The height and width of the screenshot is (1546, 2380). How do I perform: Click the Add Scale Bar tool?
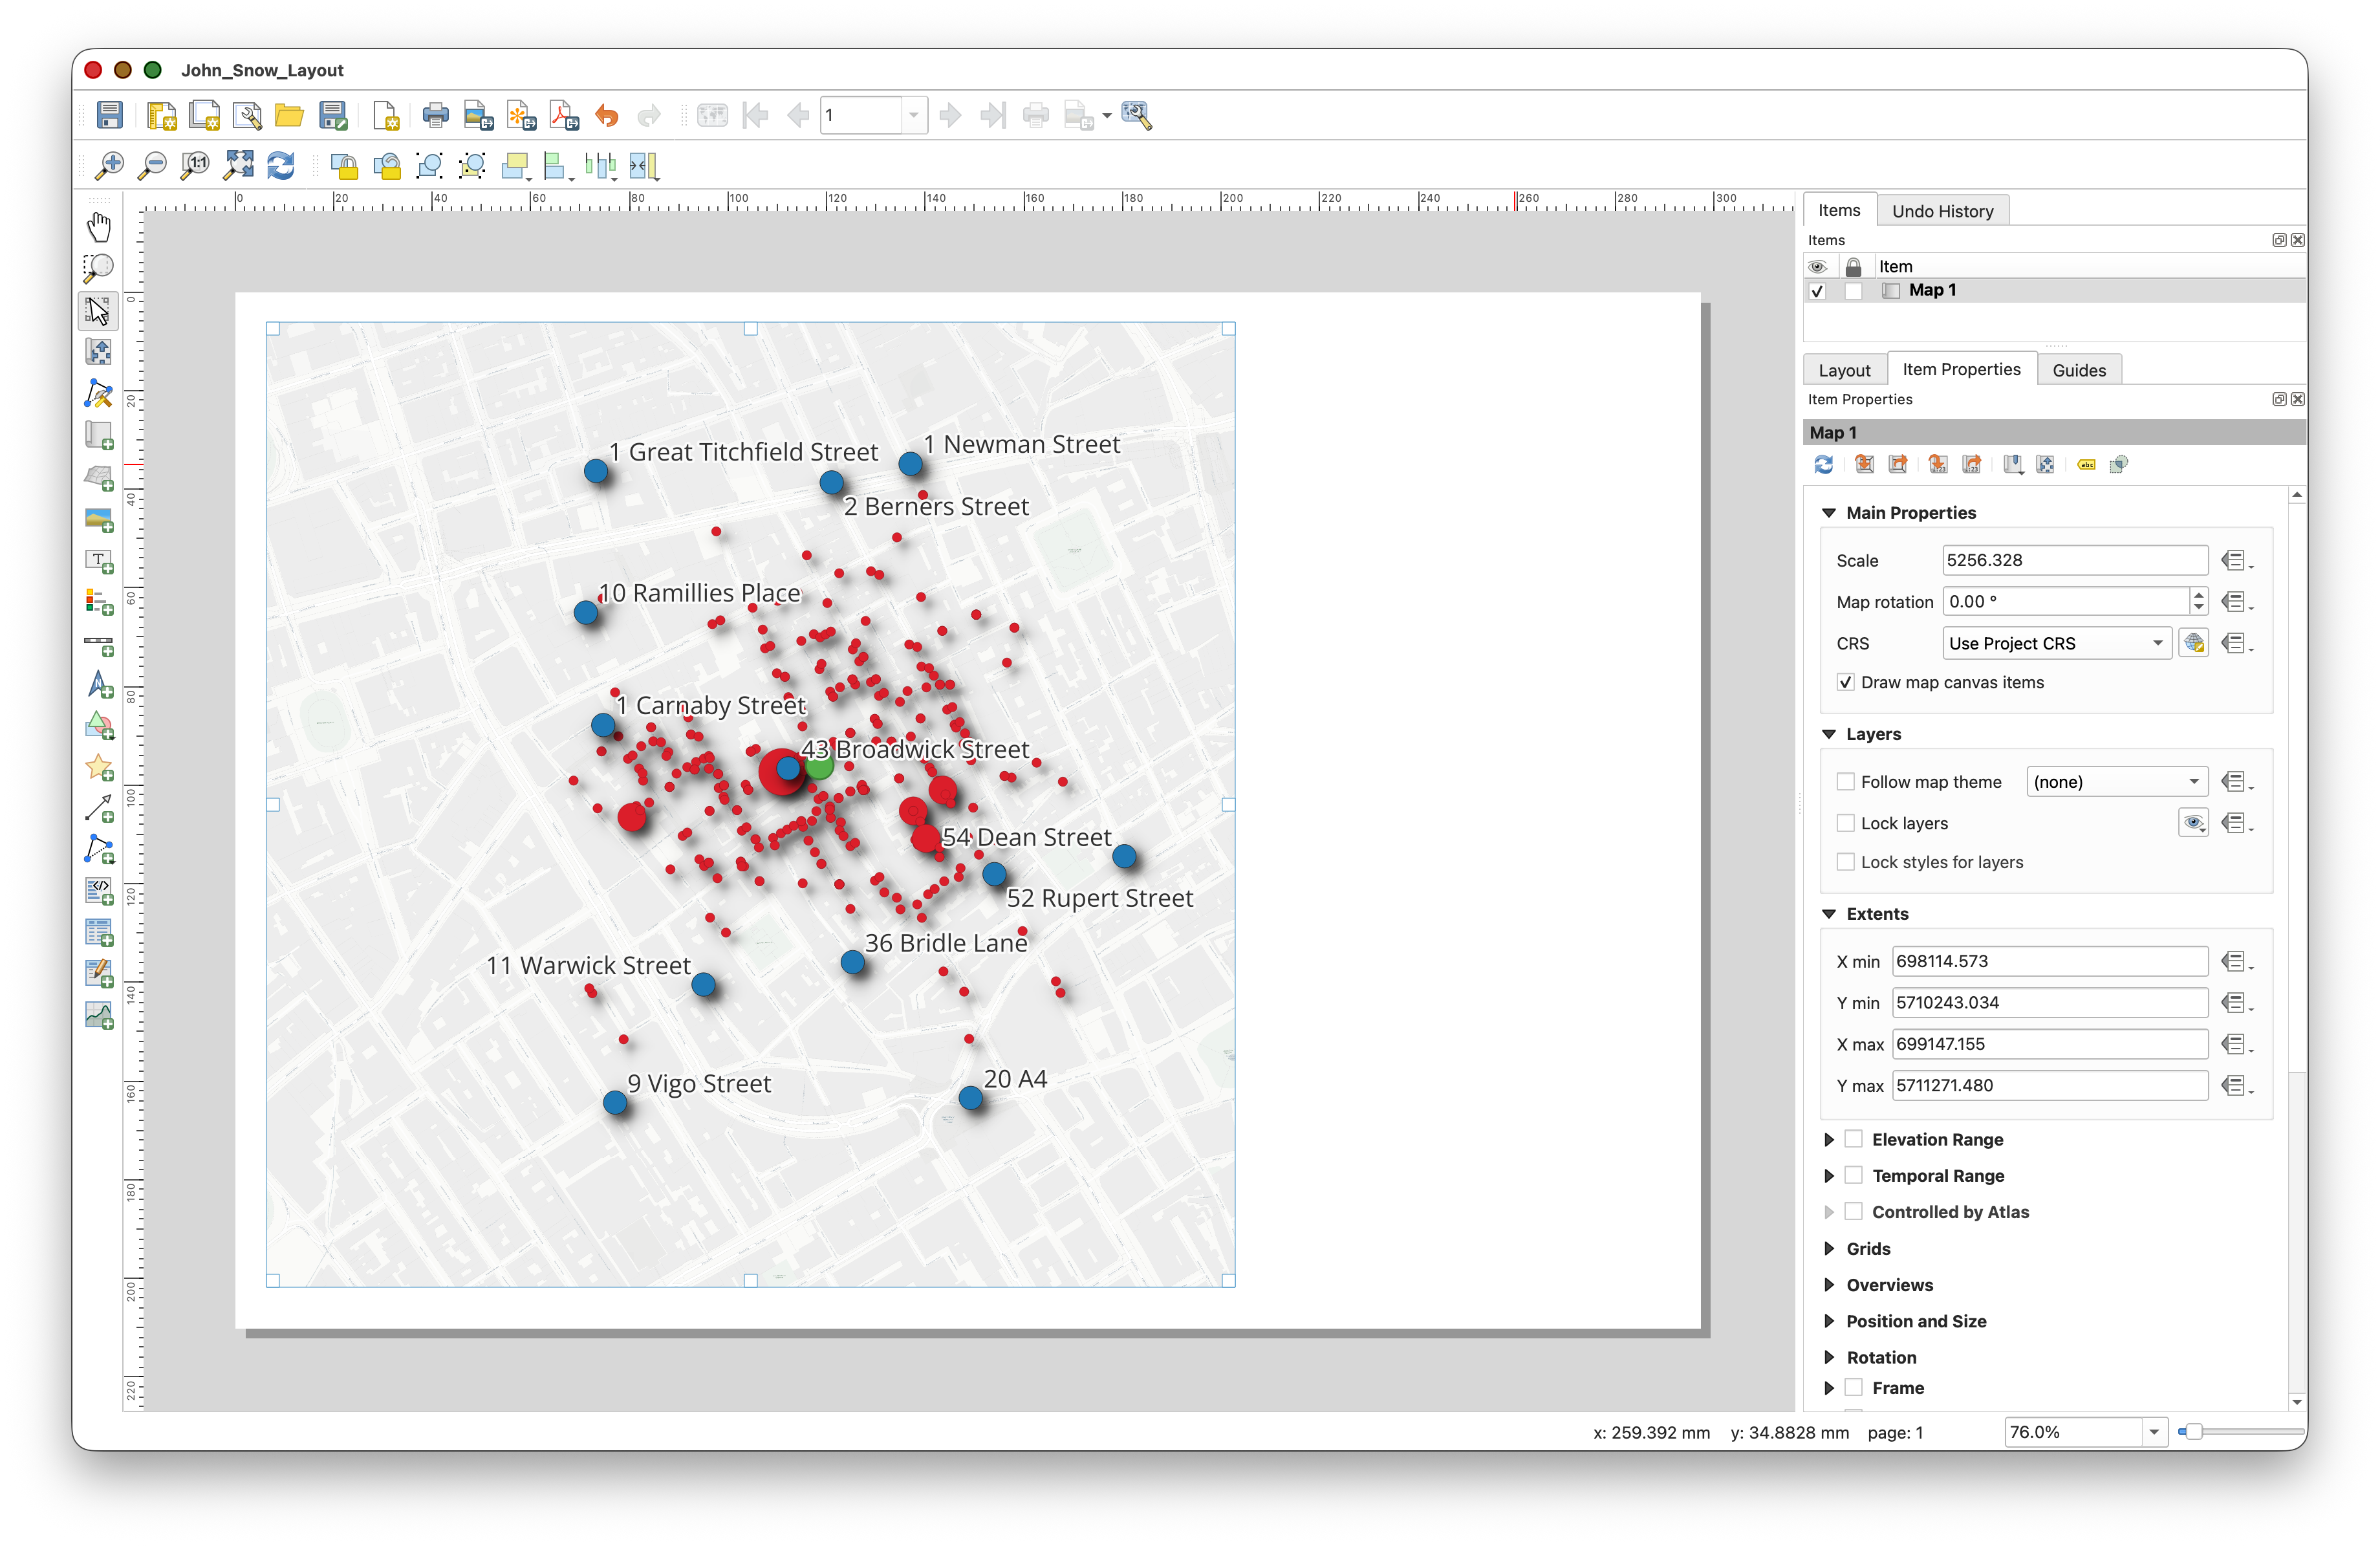point(98,644)
